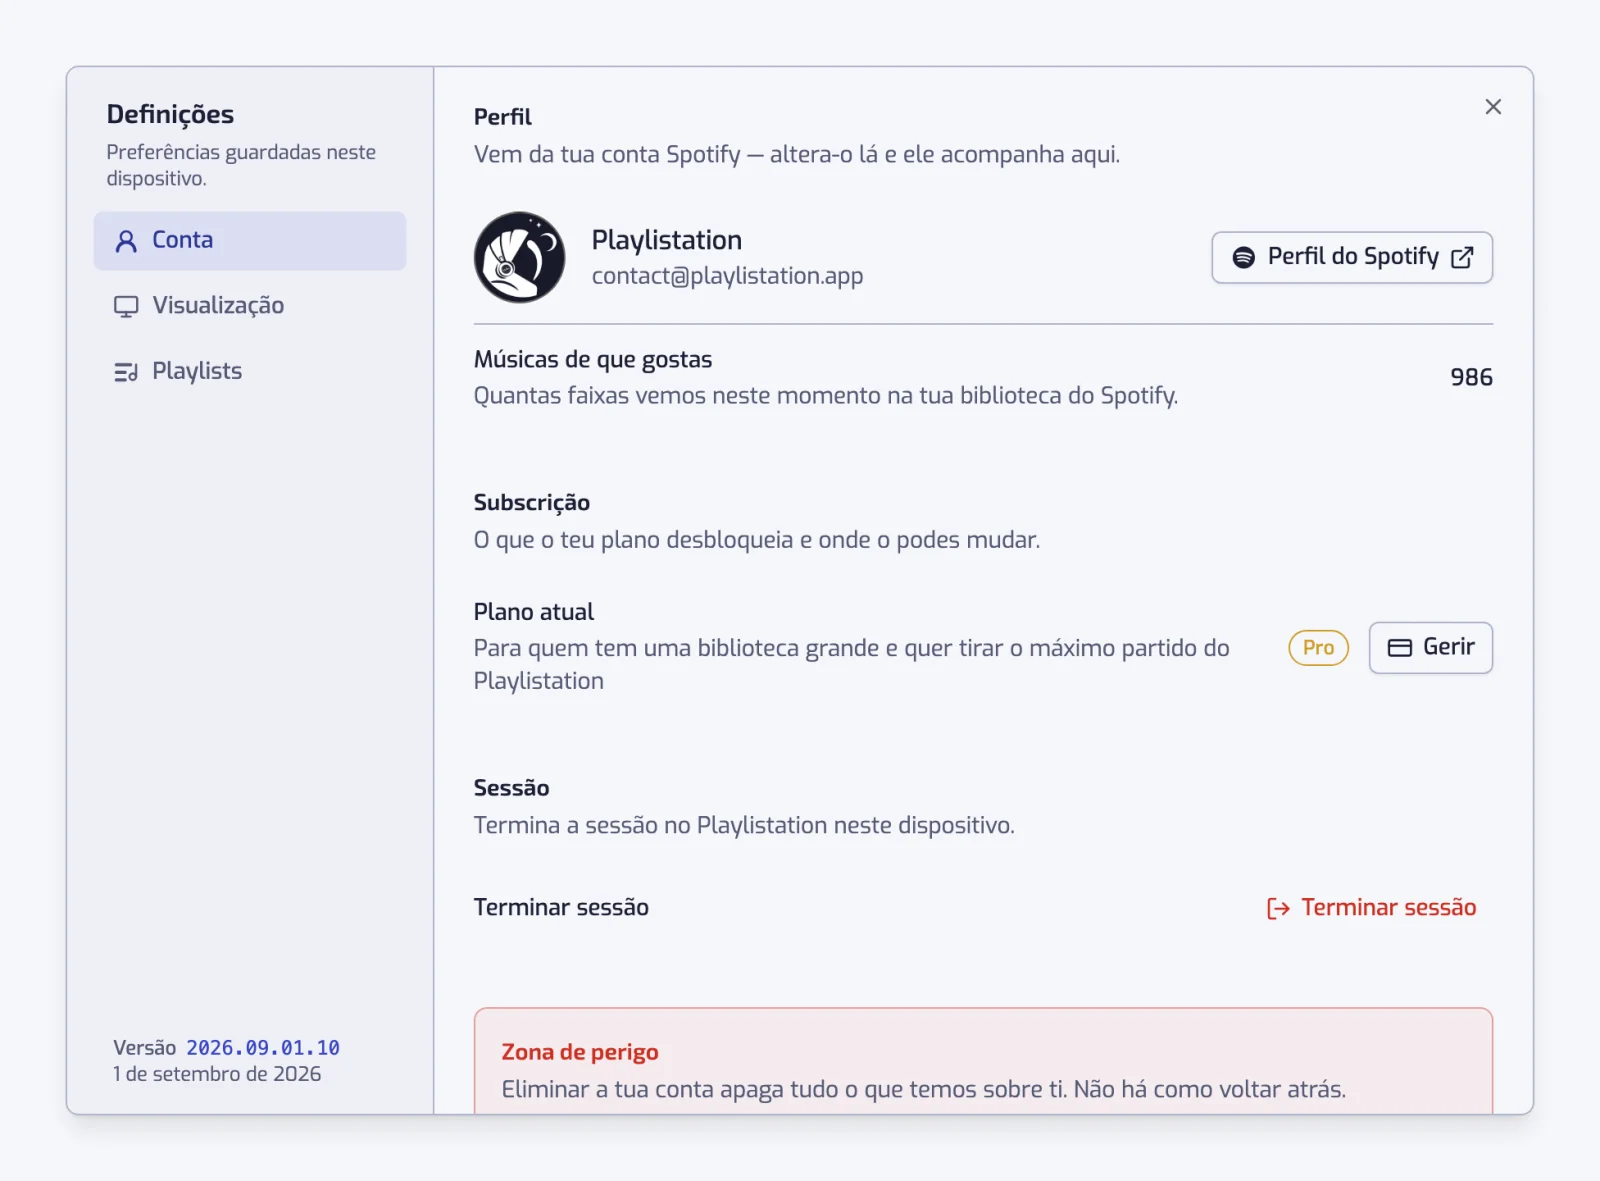The height and width of the screenshot is (1181, 1600).
Task: Click the monitor icon beside Visualização
Action: click(126, 306)
